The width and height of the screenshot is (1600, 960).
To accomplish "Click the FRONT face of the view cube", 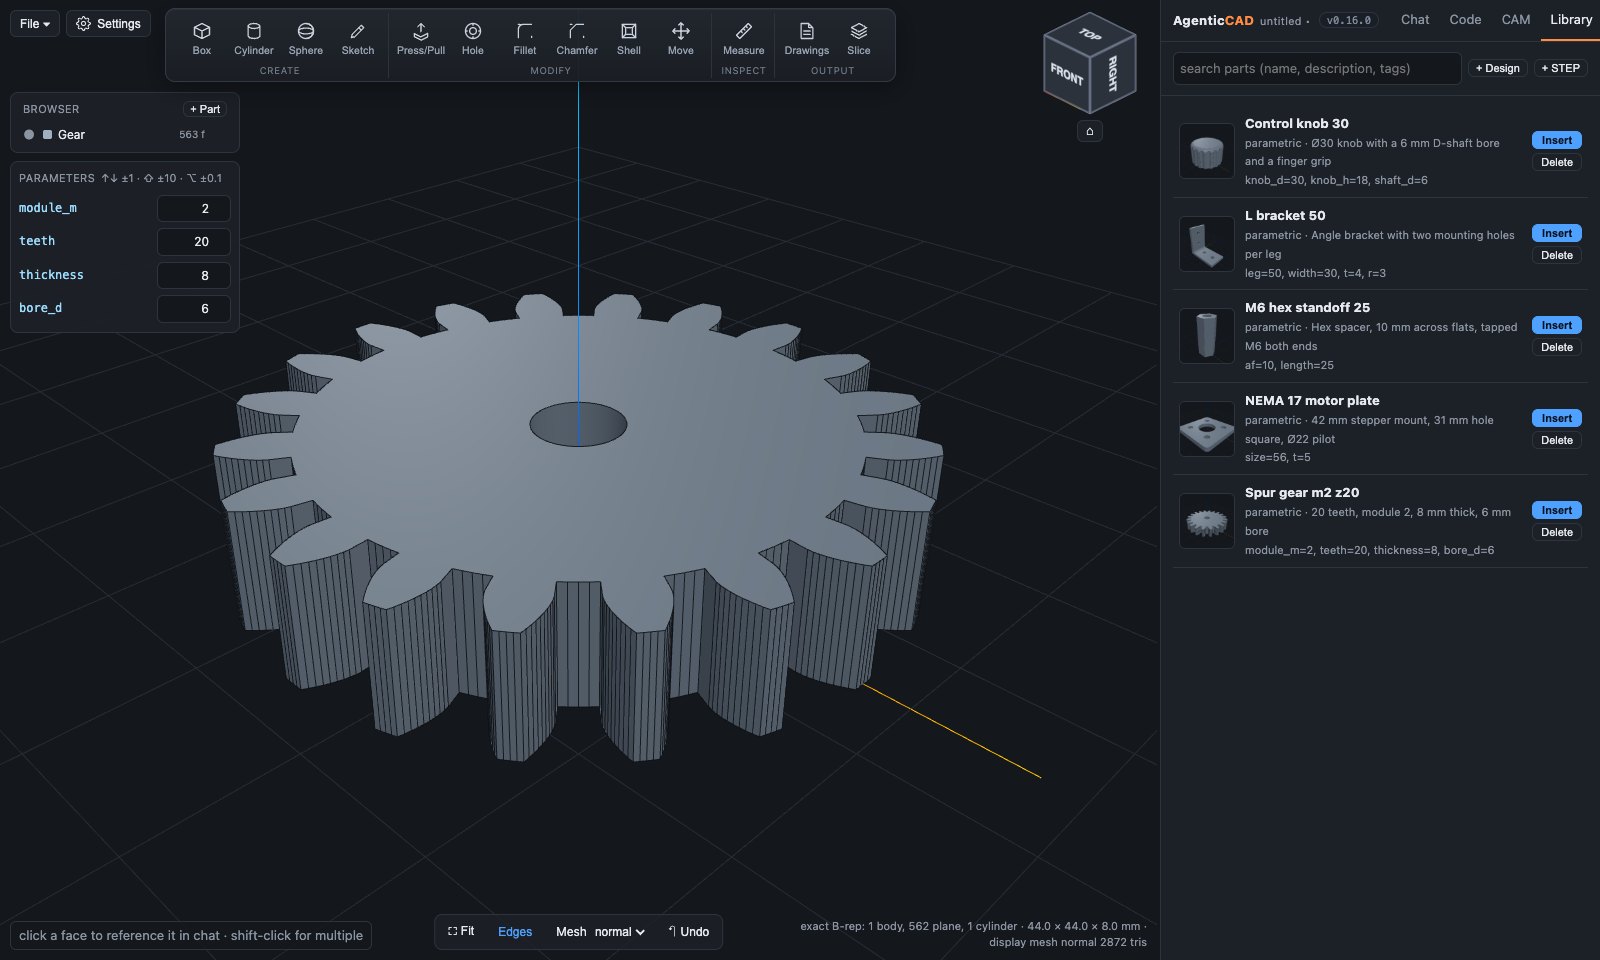I will pos(1066,76).
